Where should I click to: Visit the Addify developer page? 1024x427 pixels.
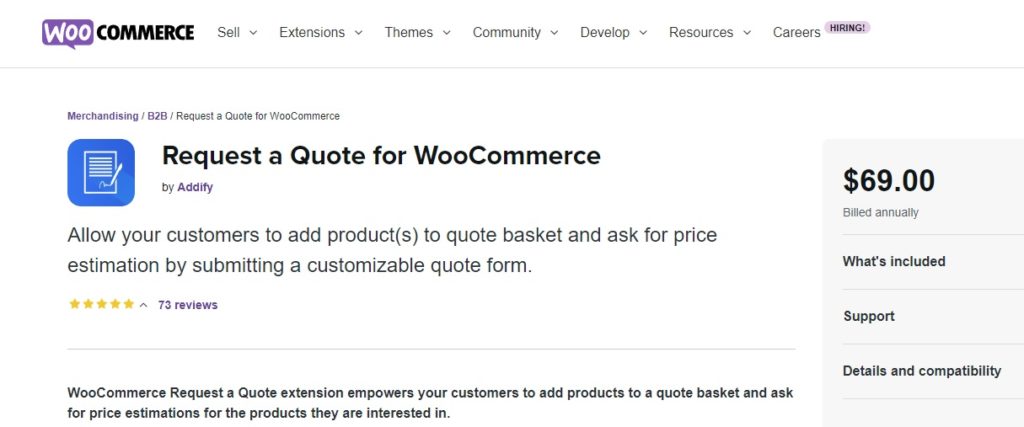195,187
